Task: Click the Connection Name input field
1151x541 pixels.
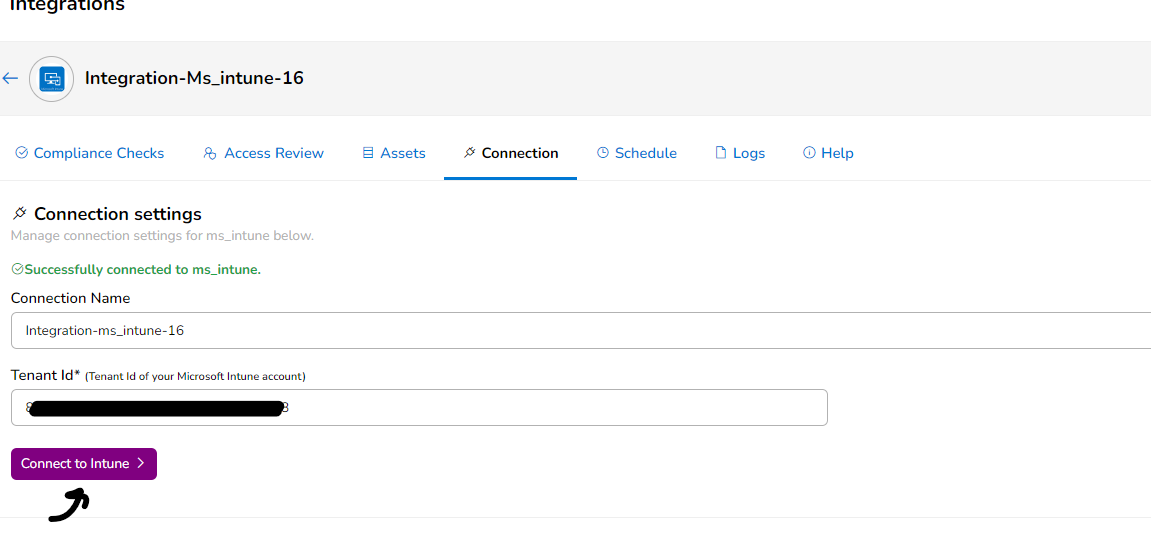Action: click(x=581, y=330)
